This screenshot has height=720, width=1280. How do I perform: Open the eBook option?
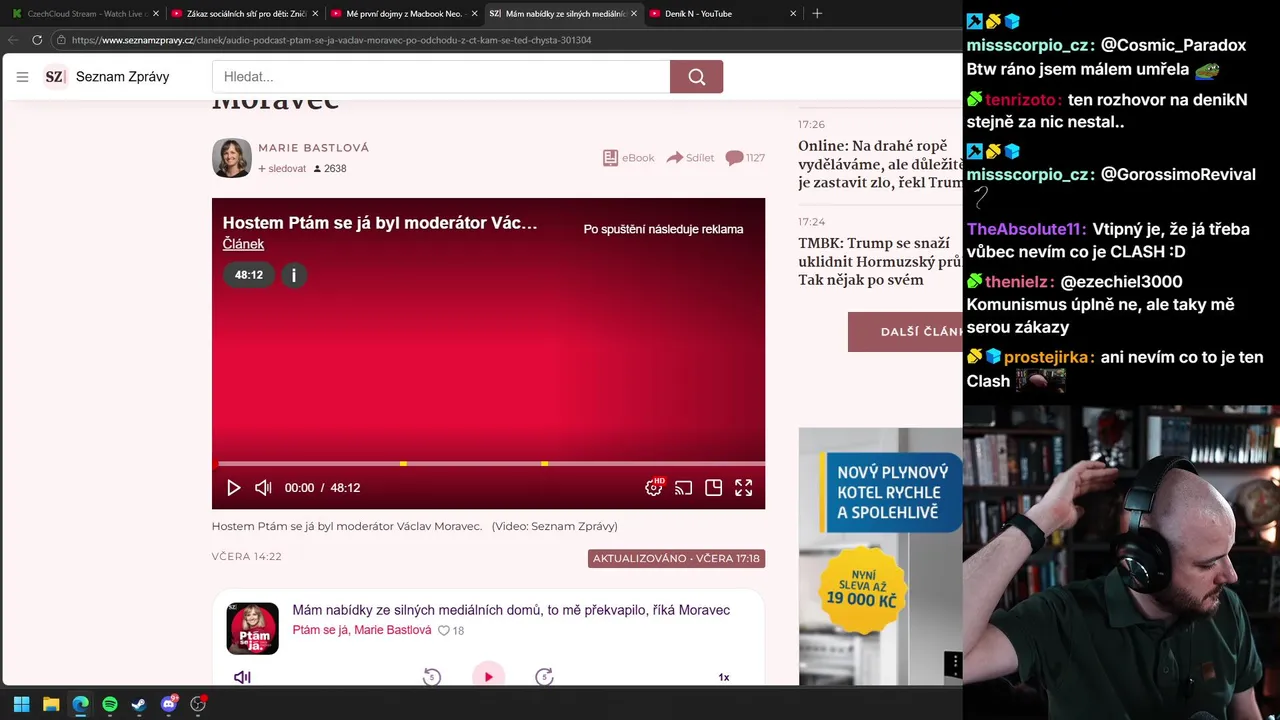(628, 158)
